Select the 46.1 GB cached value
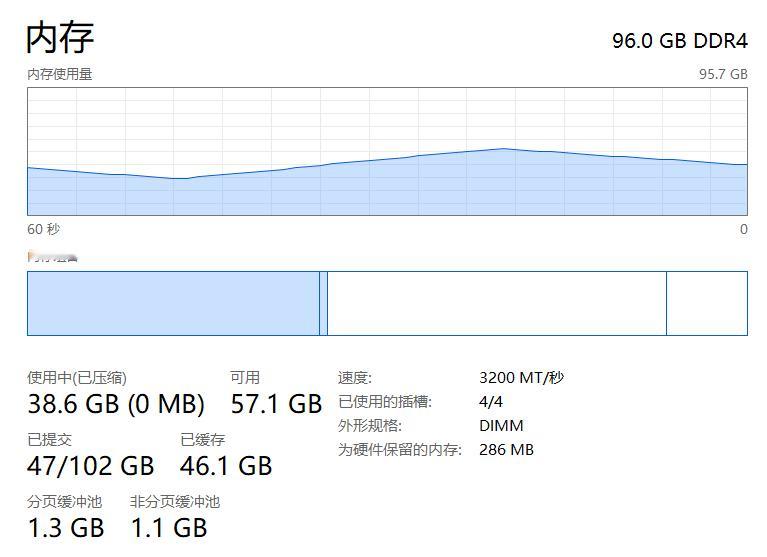767x557 pixels. tap(226, 466)
